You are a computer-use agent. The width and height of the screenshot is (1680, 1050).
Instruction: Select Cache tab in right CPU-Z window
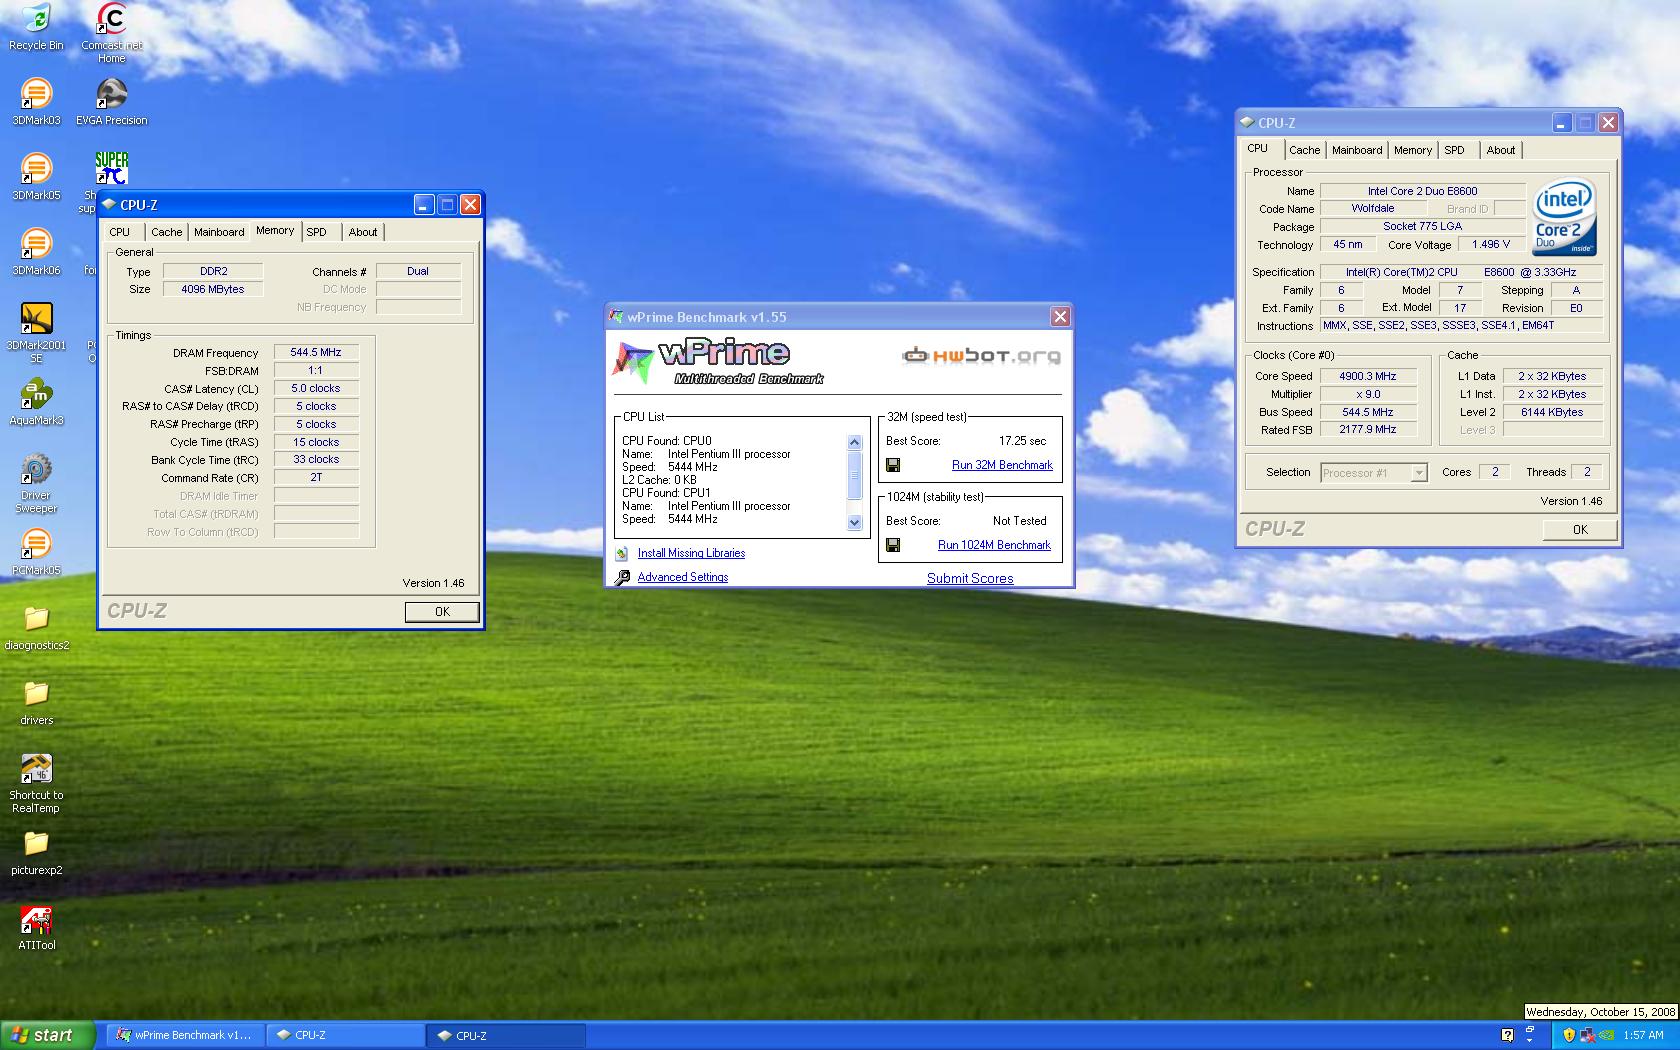[x=1304, y=150]
